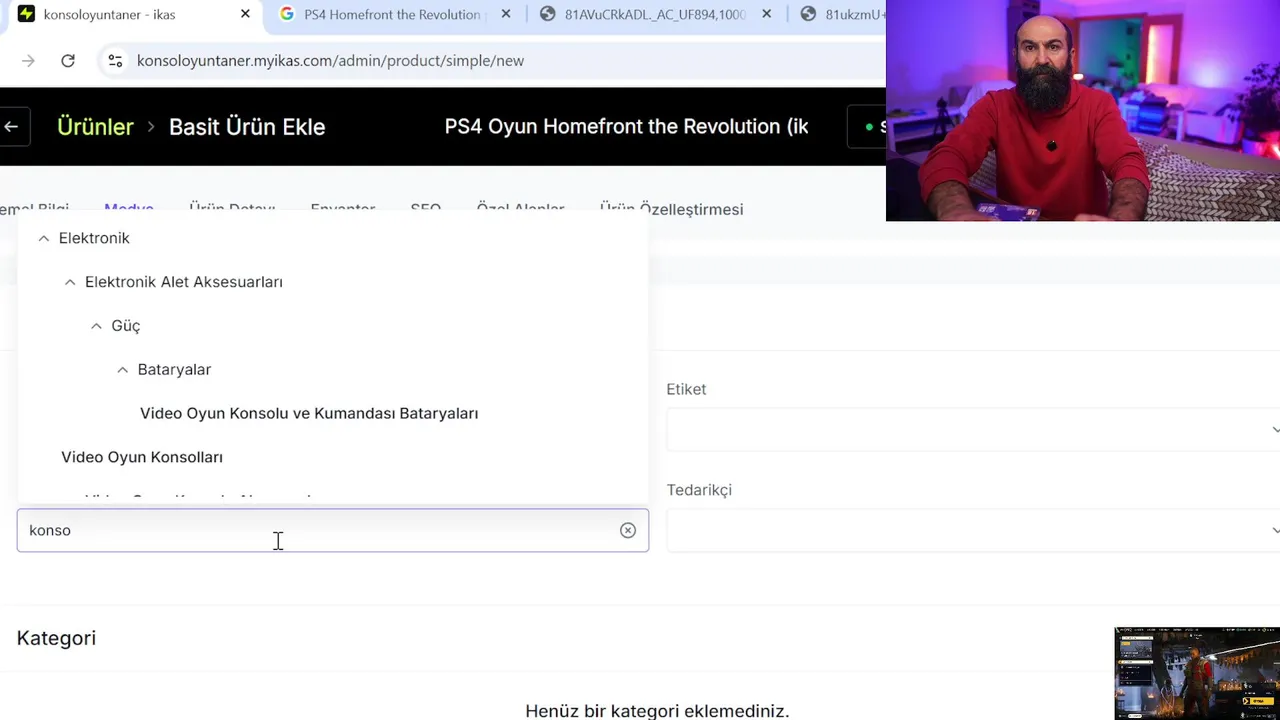
Task: Choose Video Oyun Konsolları category
Action: [x=142, y=457]
